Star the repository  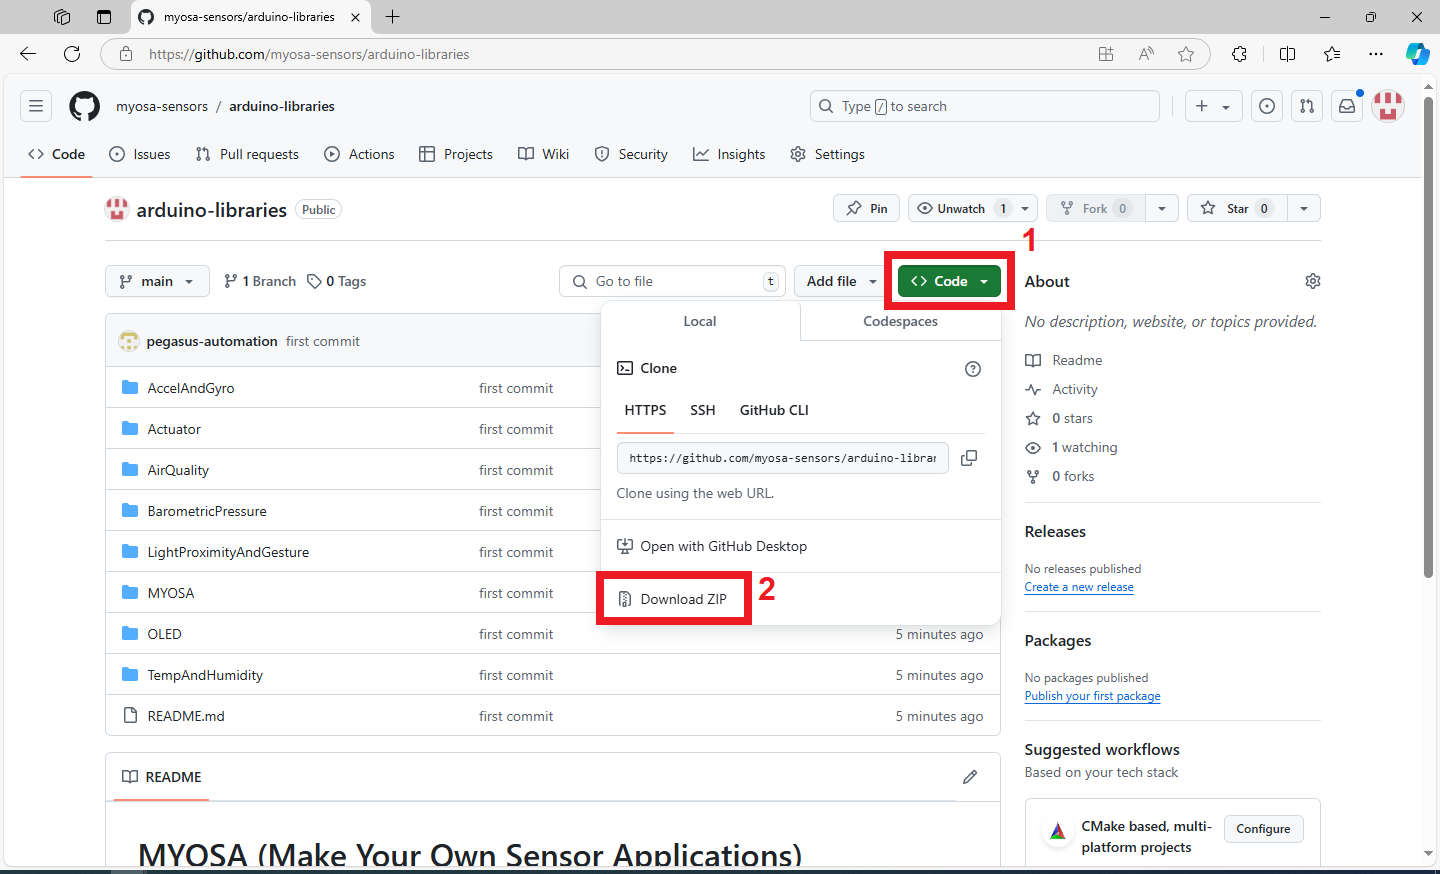click(1237, 208)
